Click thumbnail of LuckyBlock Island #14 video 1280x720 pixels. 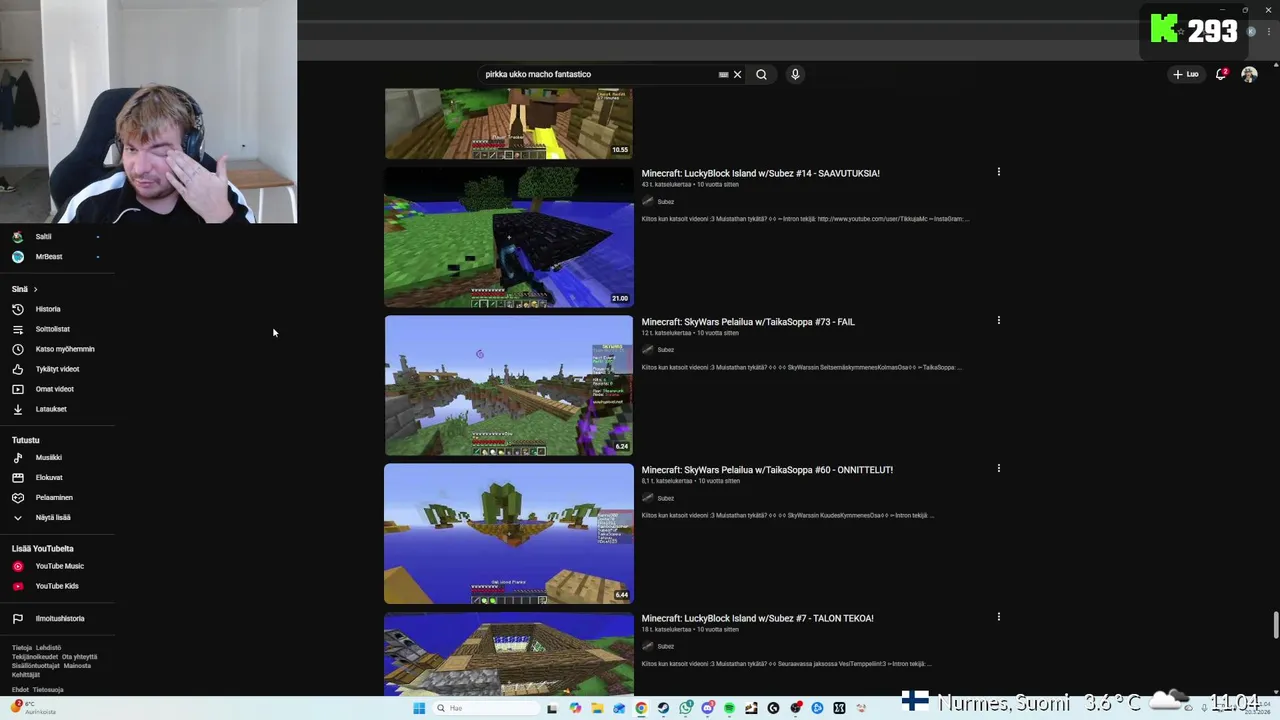pyautogui.click(x=509, y=237)
